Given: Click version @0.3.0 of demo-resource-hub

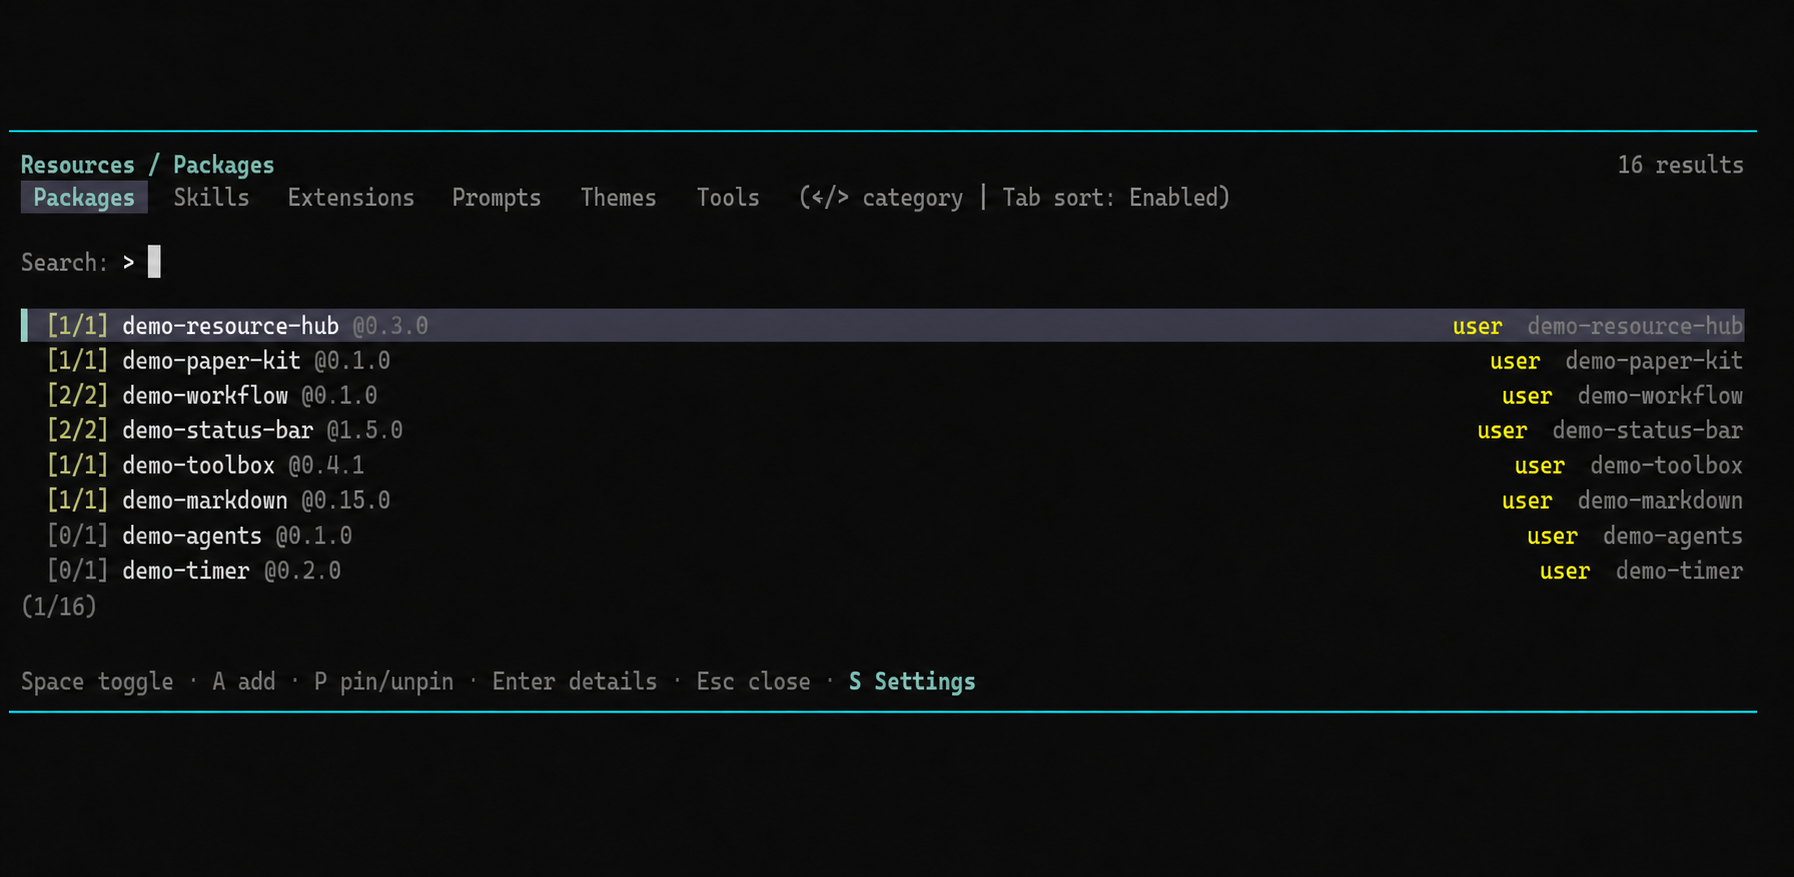Looking at the screenshot, I should click(x=390, y=325).
